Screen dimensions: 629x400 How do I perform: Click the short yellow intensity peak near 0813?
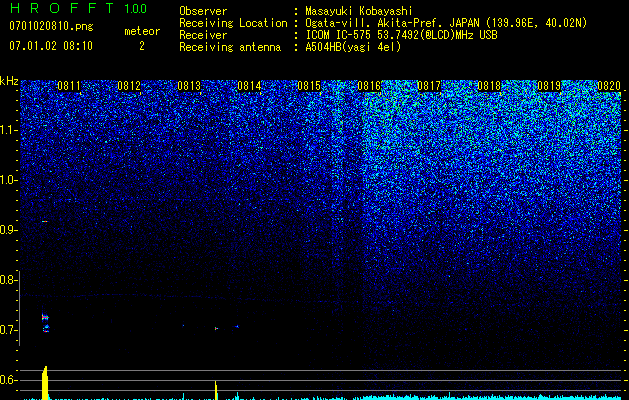(216, 390)
